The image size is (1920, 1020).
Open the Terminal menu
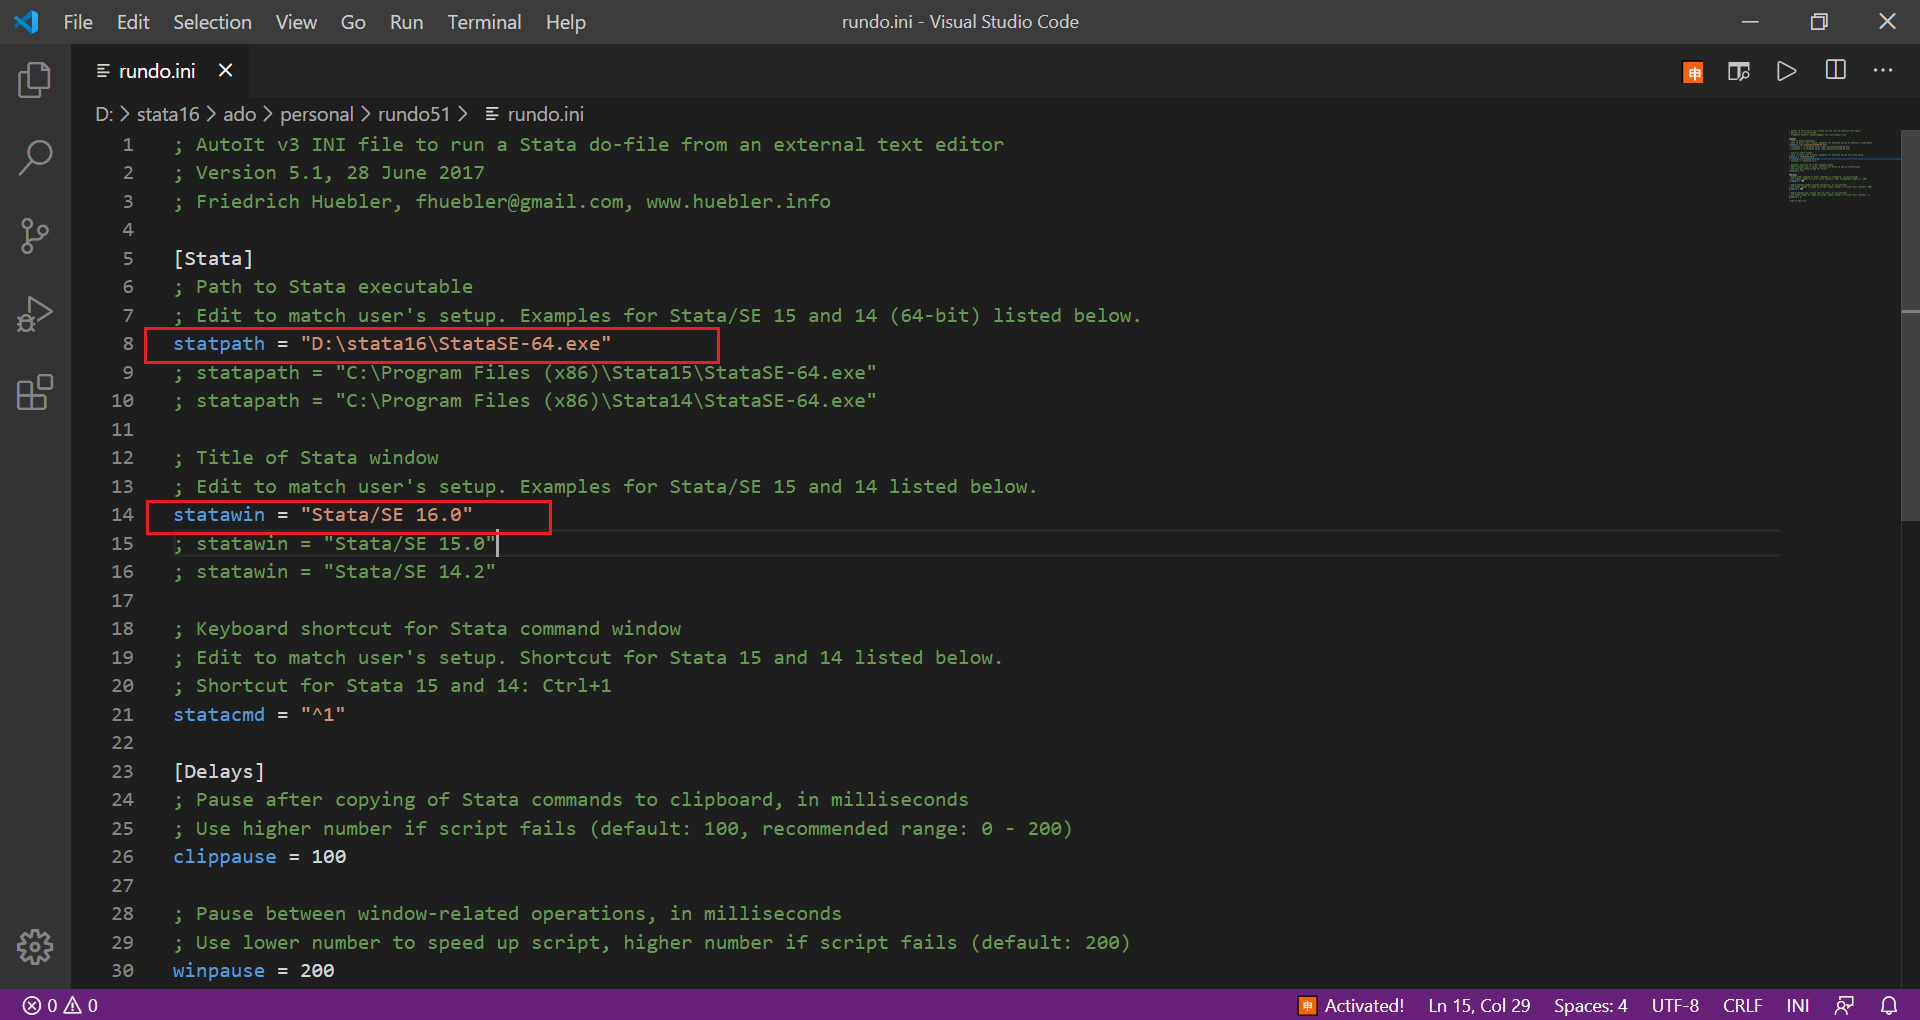coord(484,21)
